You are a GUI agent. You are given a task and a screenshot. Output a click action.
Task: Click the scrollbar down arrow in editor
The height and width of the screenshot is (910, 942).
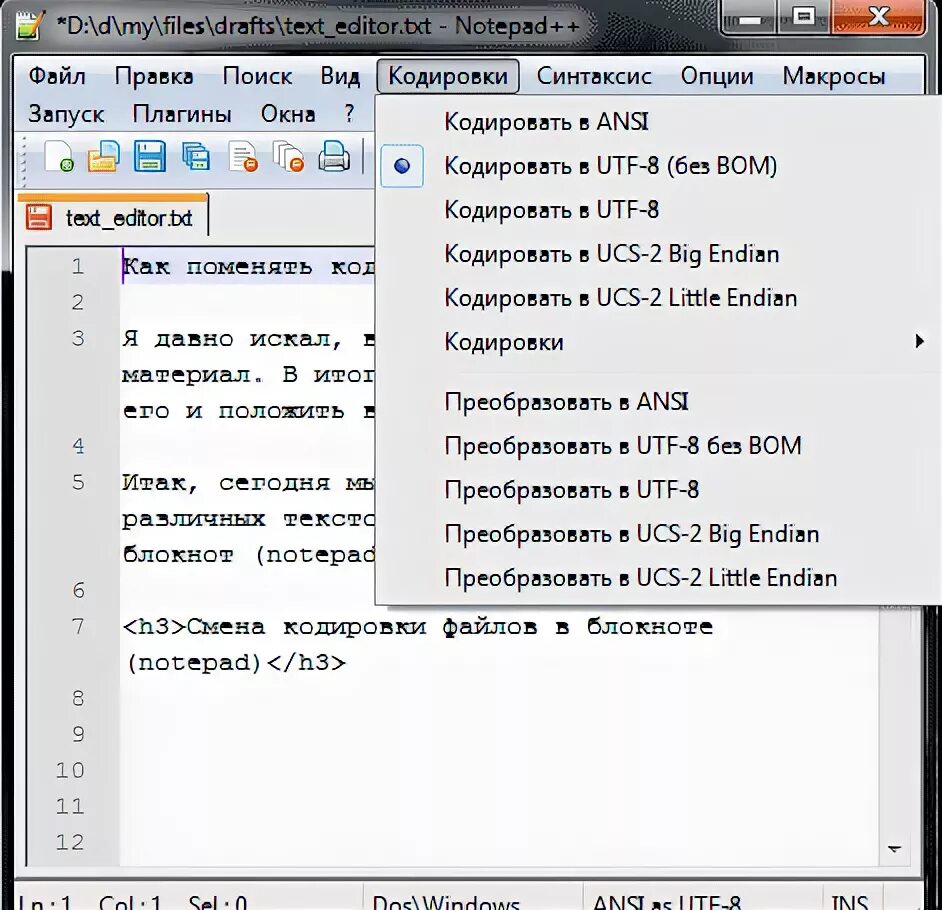(895, 849)
